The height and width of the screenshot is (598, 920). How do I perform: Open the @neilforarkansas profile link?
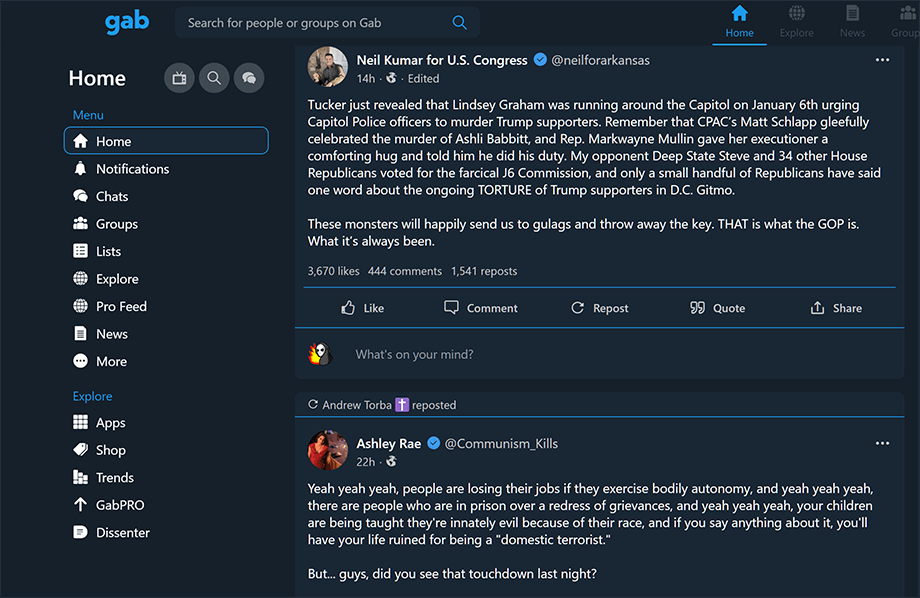(600, 60)
